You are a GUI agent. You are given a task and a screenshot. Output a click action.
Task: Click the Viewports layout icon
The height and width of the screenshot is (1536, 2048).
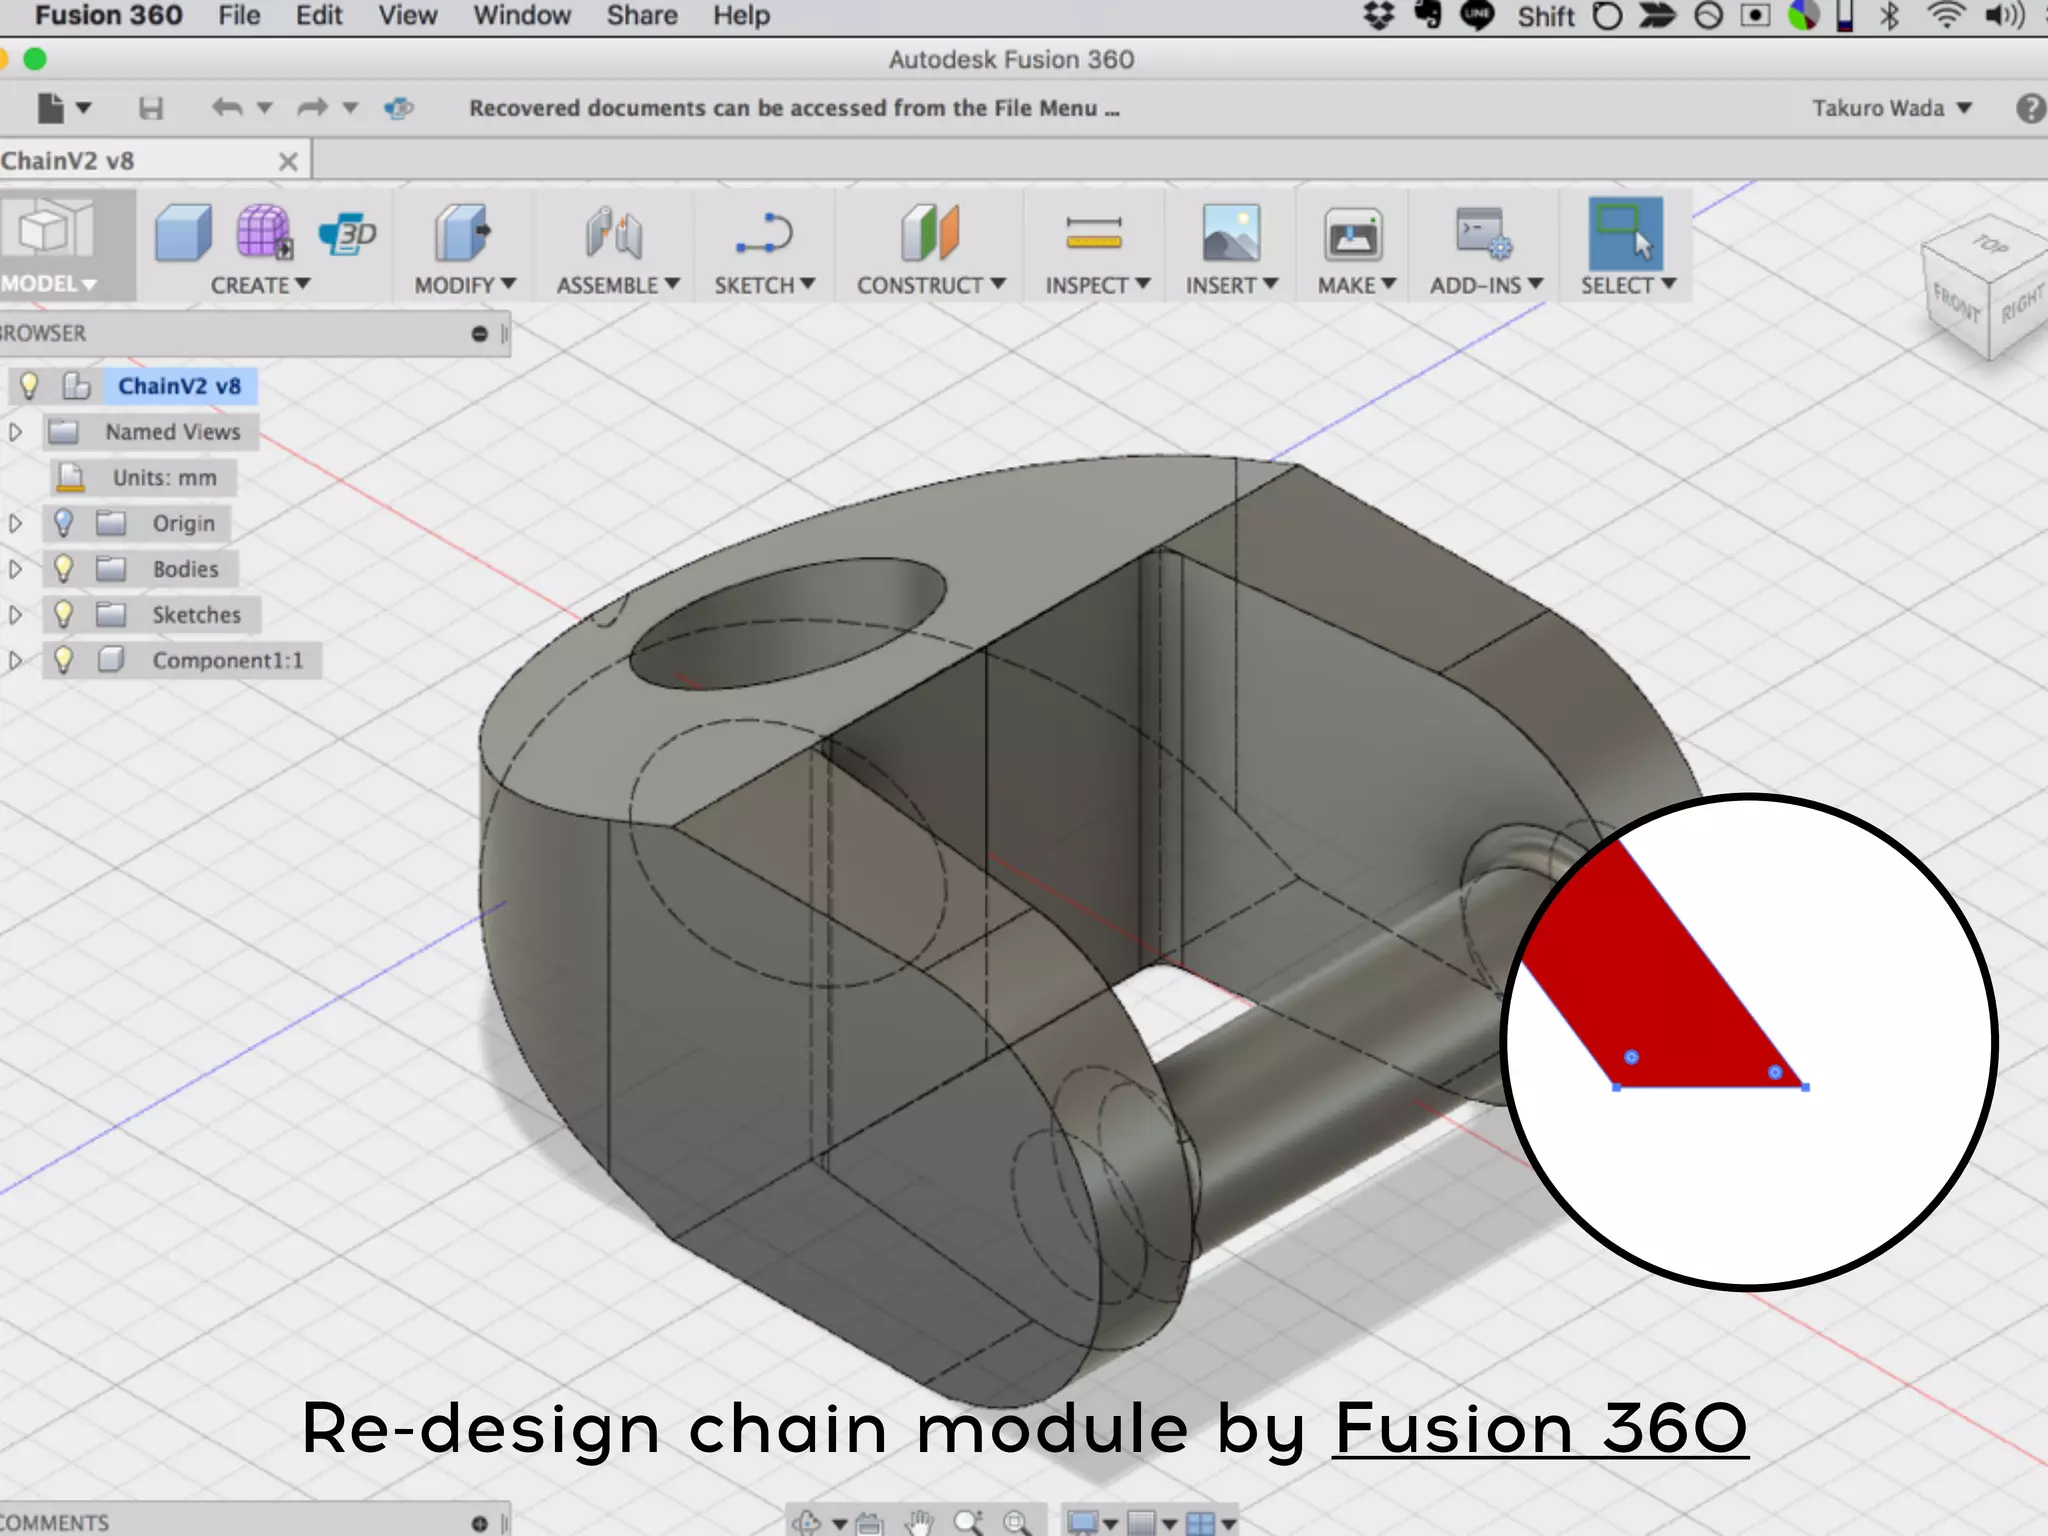(1201, 1523)
